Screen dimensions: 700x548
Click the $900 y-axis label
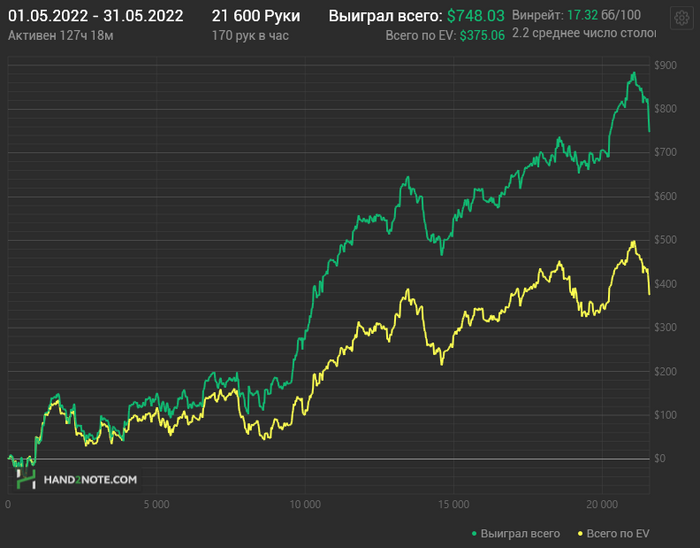pos(665,66)
